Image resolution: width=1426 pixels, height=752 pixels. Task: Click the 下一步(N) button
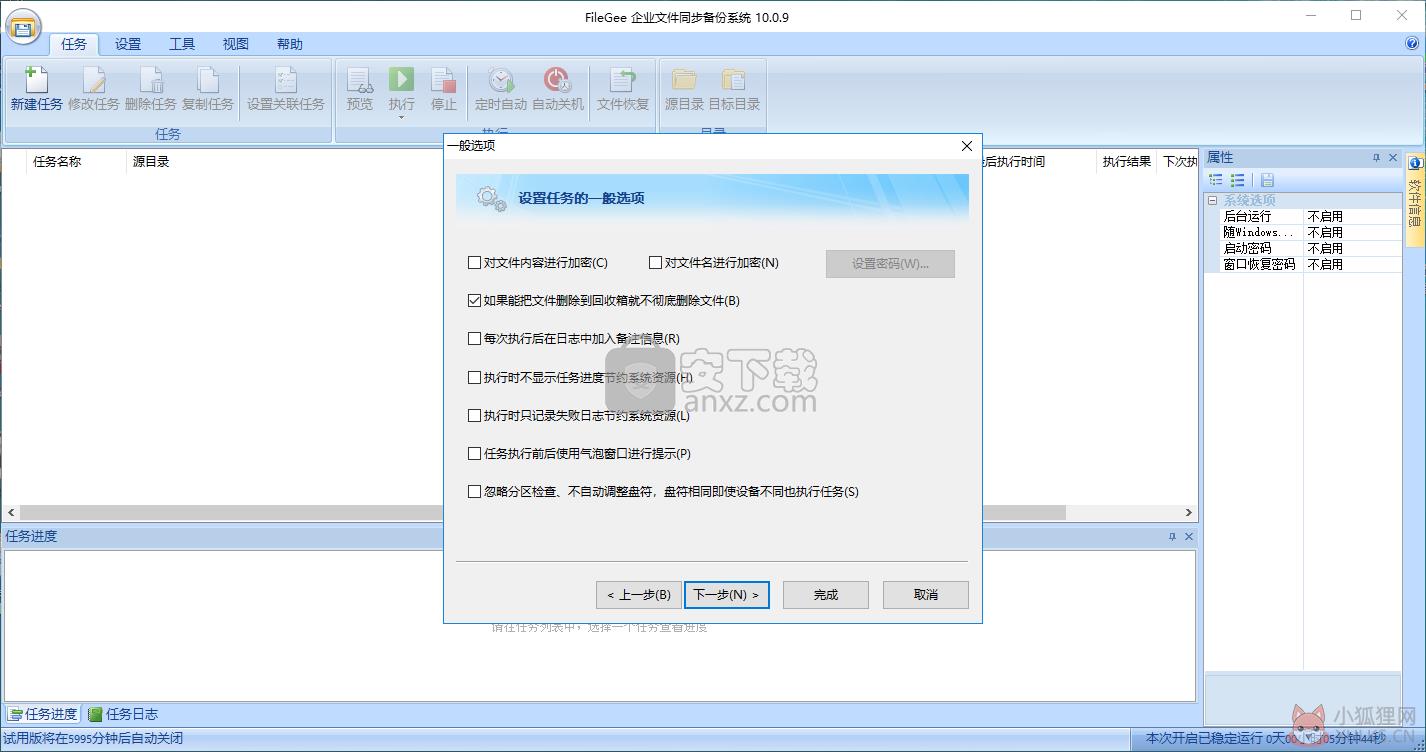(x=727, y=595)
